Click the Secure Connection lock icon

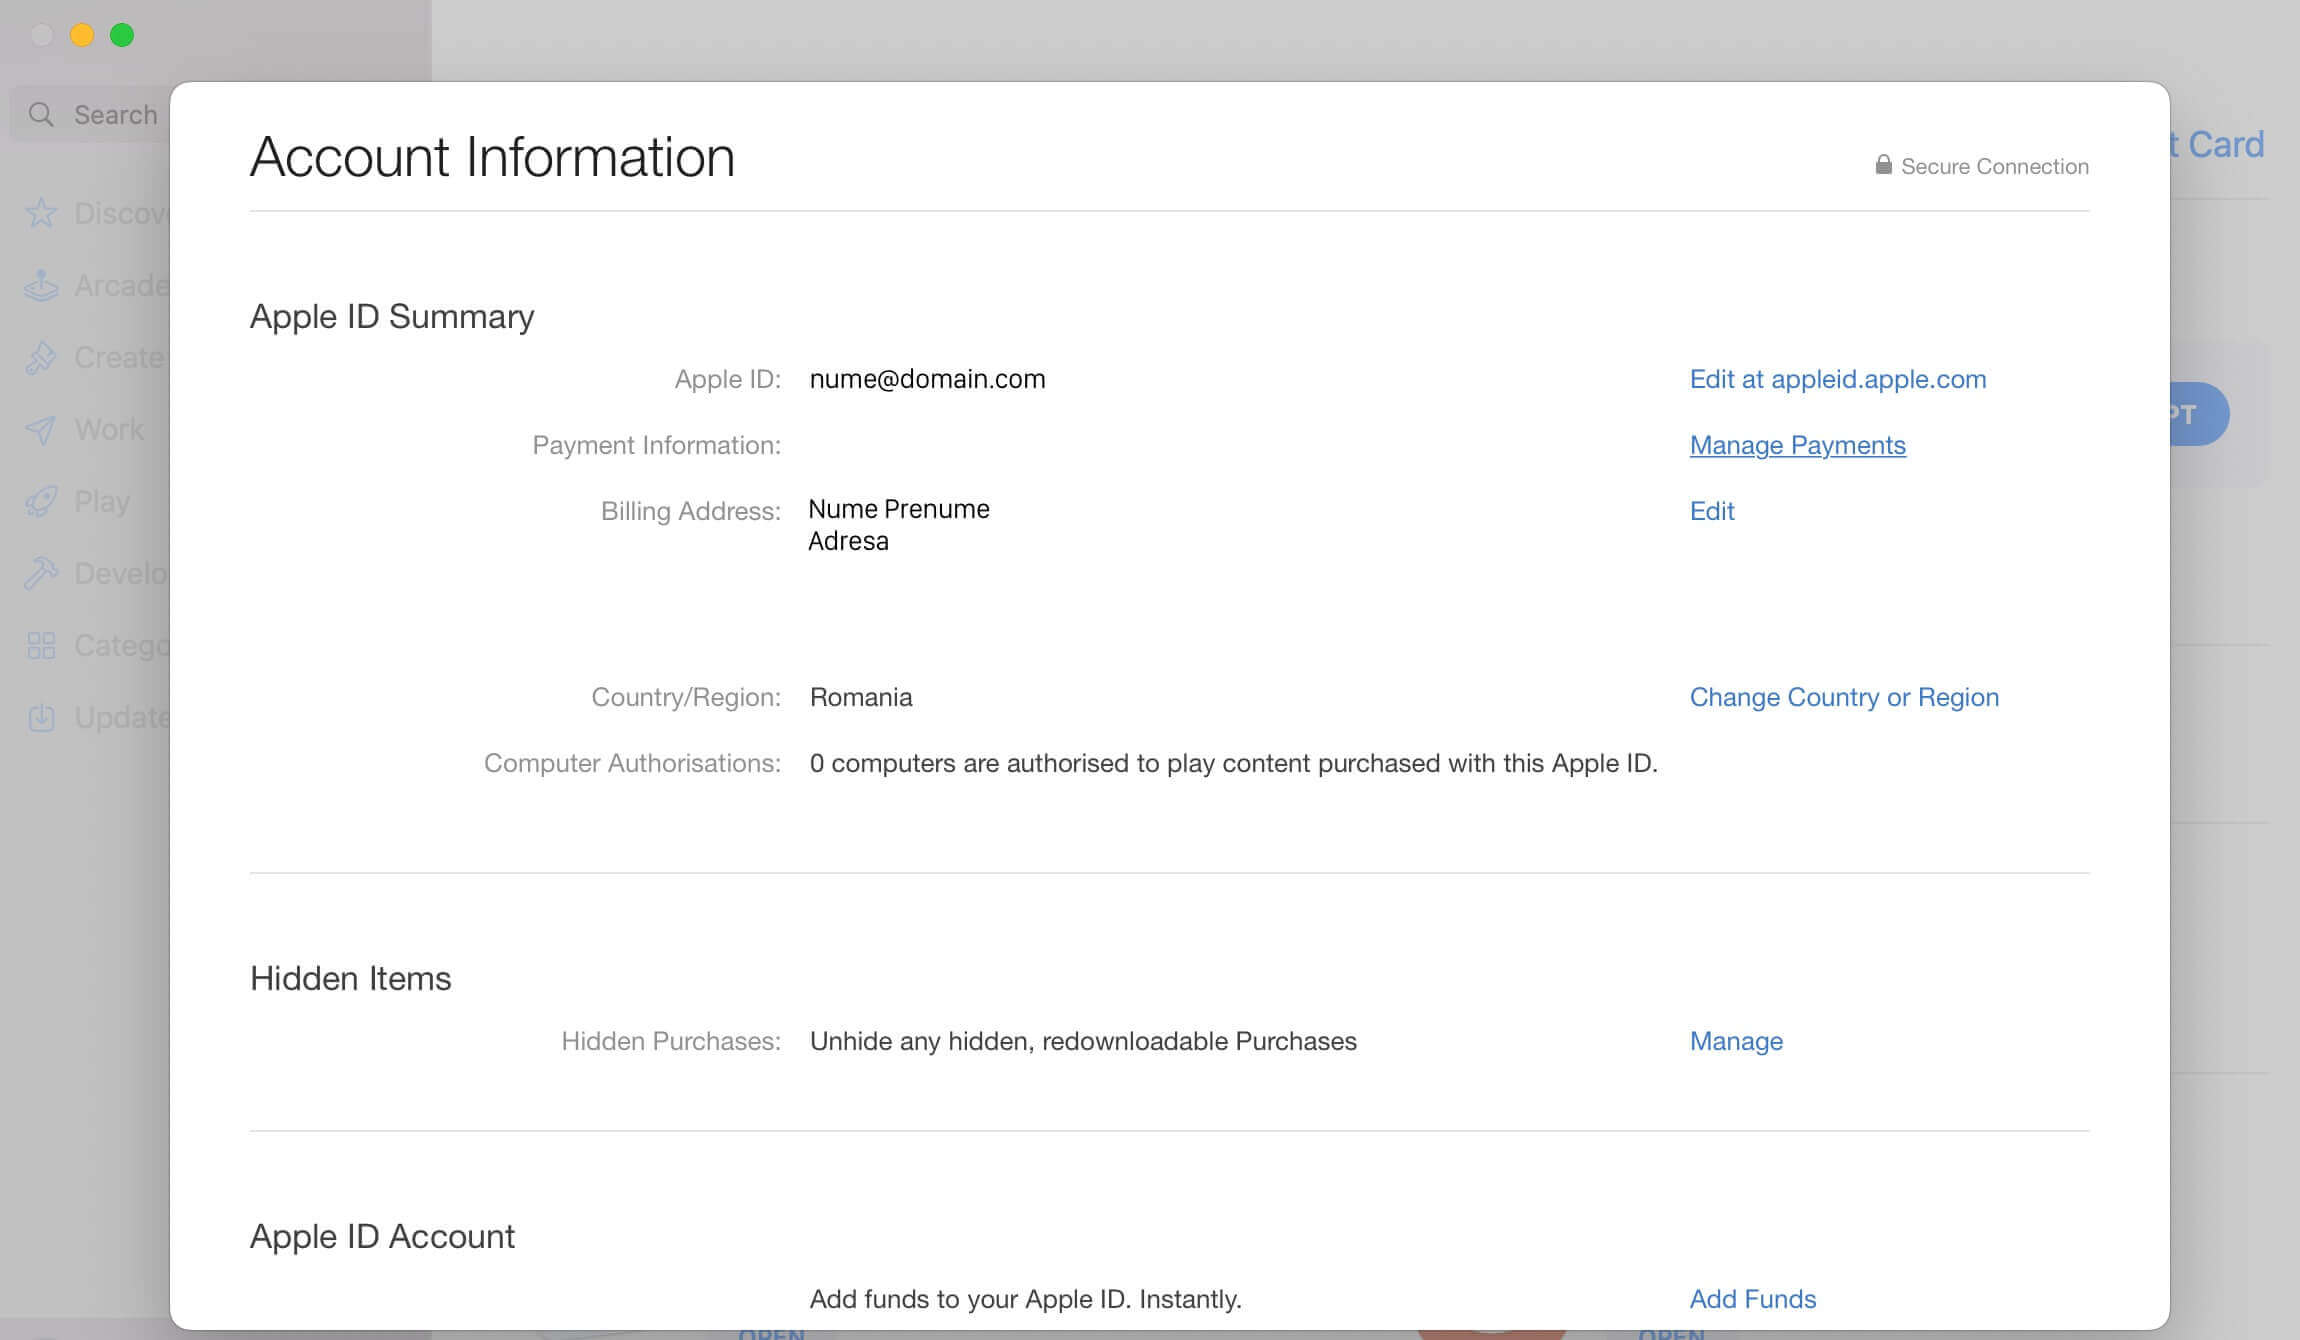coord(1882,166)
